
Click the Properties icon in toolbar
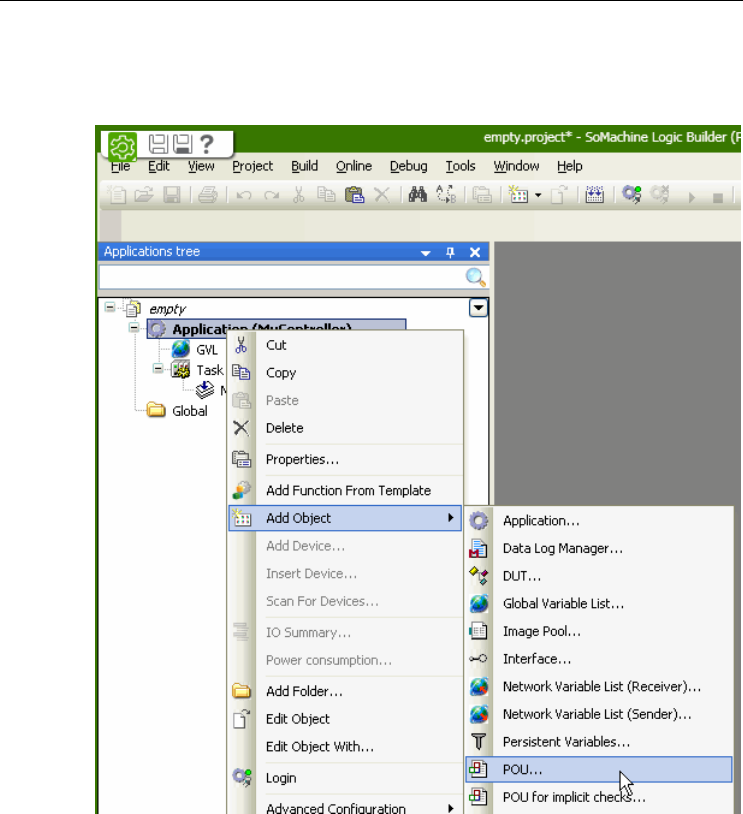pos(482,195)
